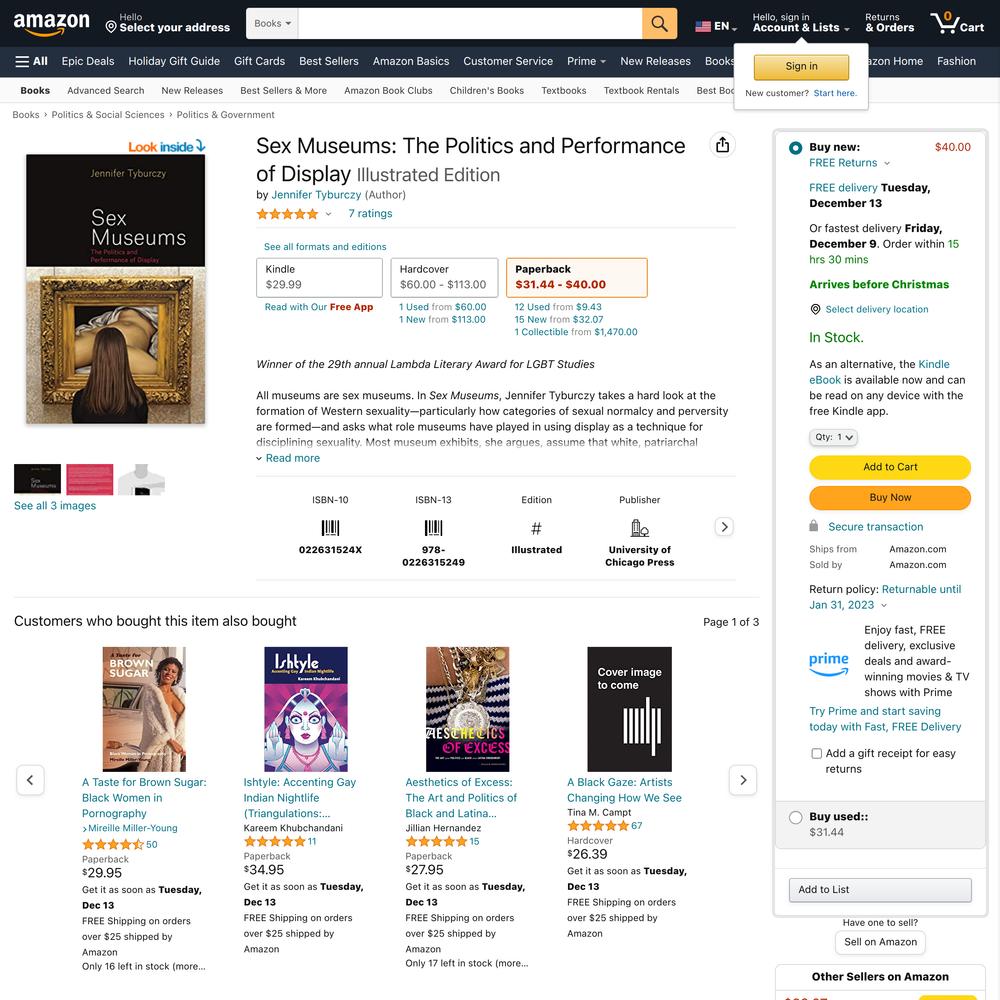
Task: Select the Buy new radio option
Action: [795, 148]
